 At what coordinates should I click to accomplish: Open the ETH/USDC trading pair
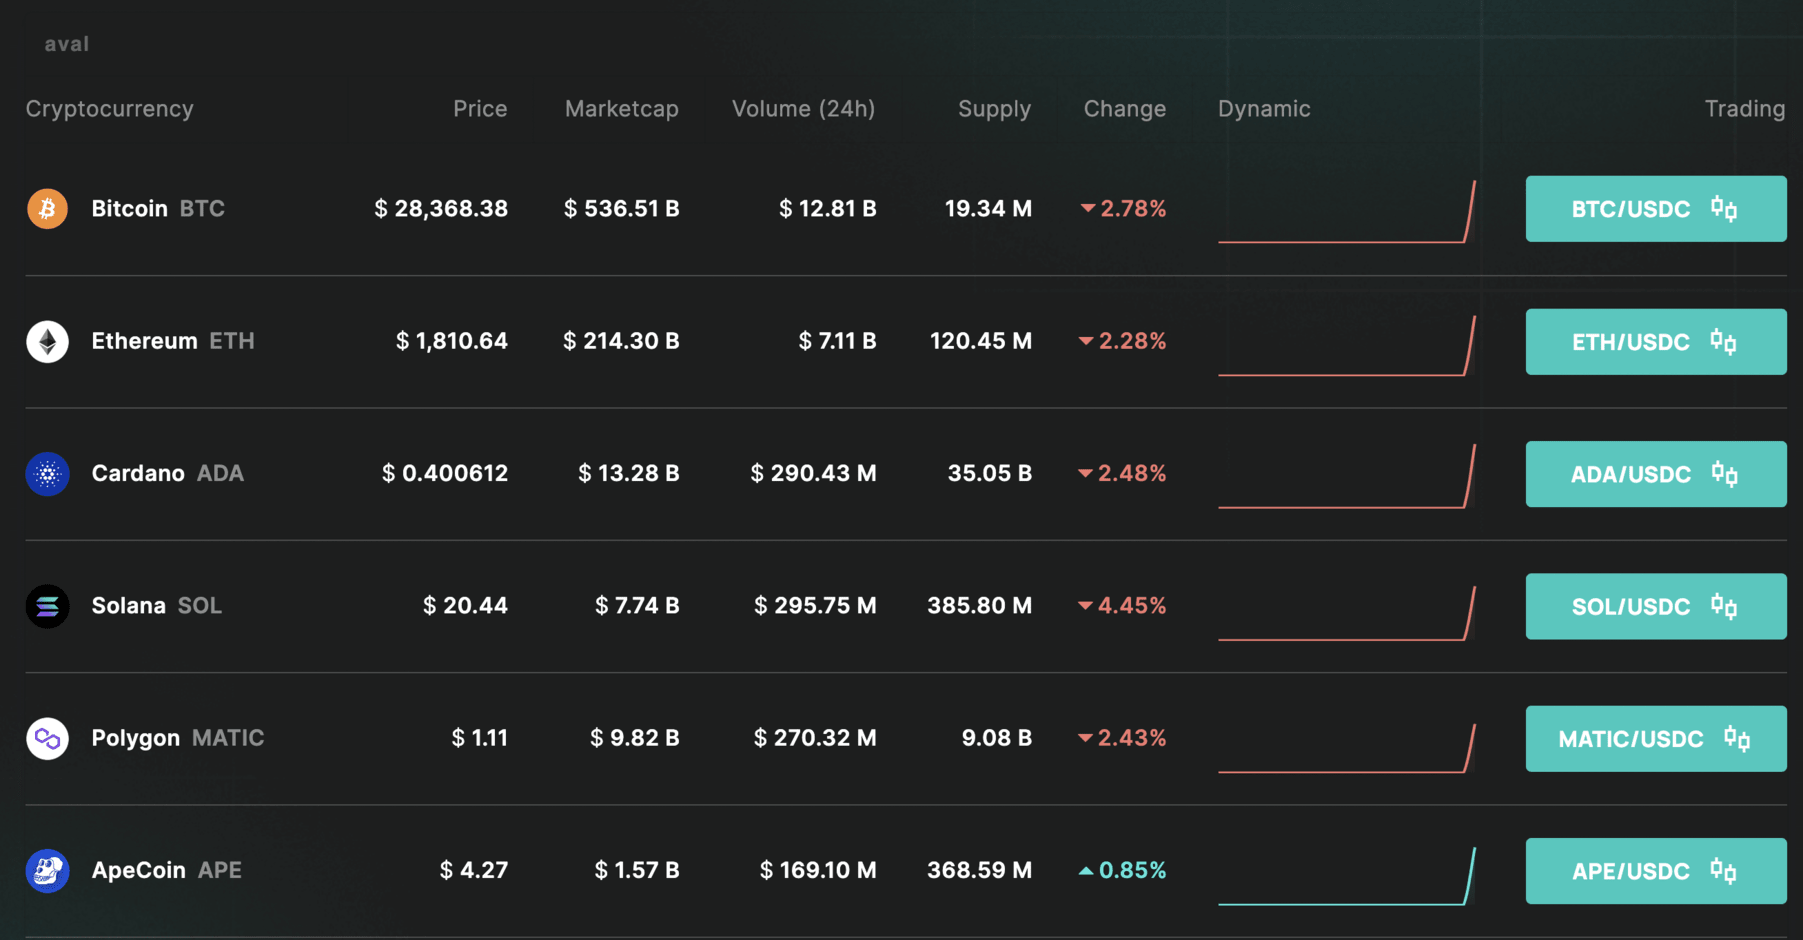1656,341
